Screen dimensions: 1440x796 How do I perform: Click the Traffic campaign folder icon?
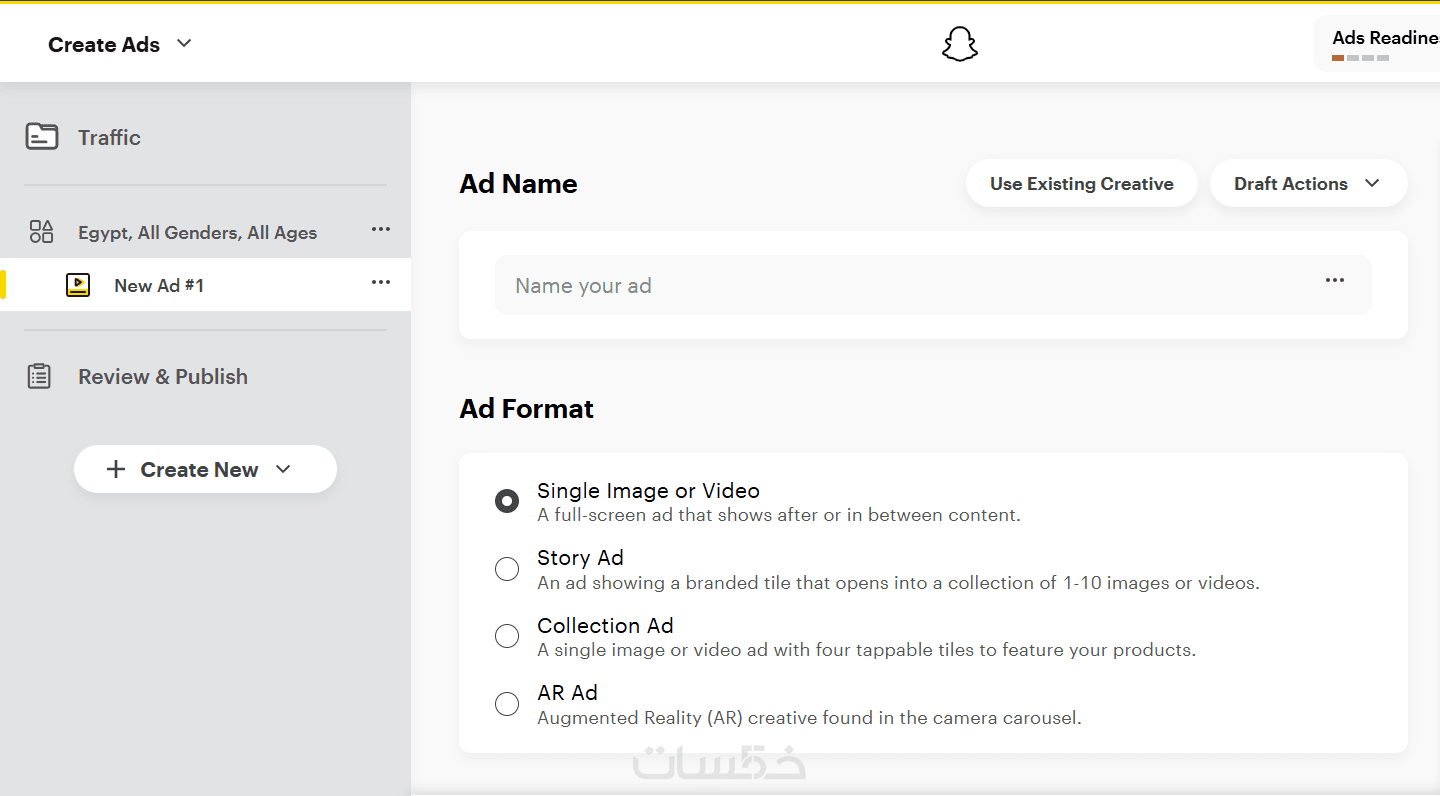click(42, 137)
